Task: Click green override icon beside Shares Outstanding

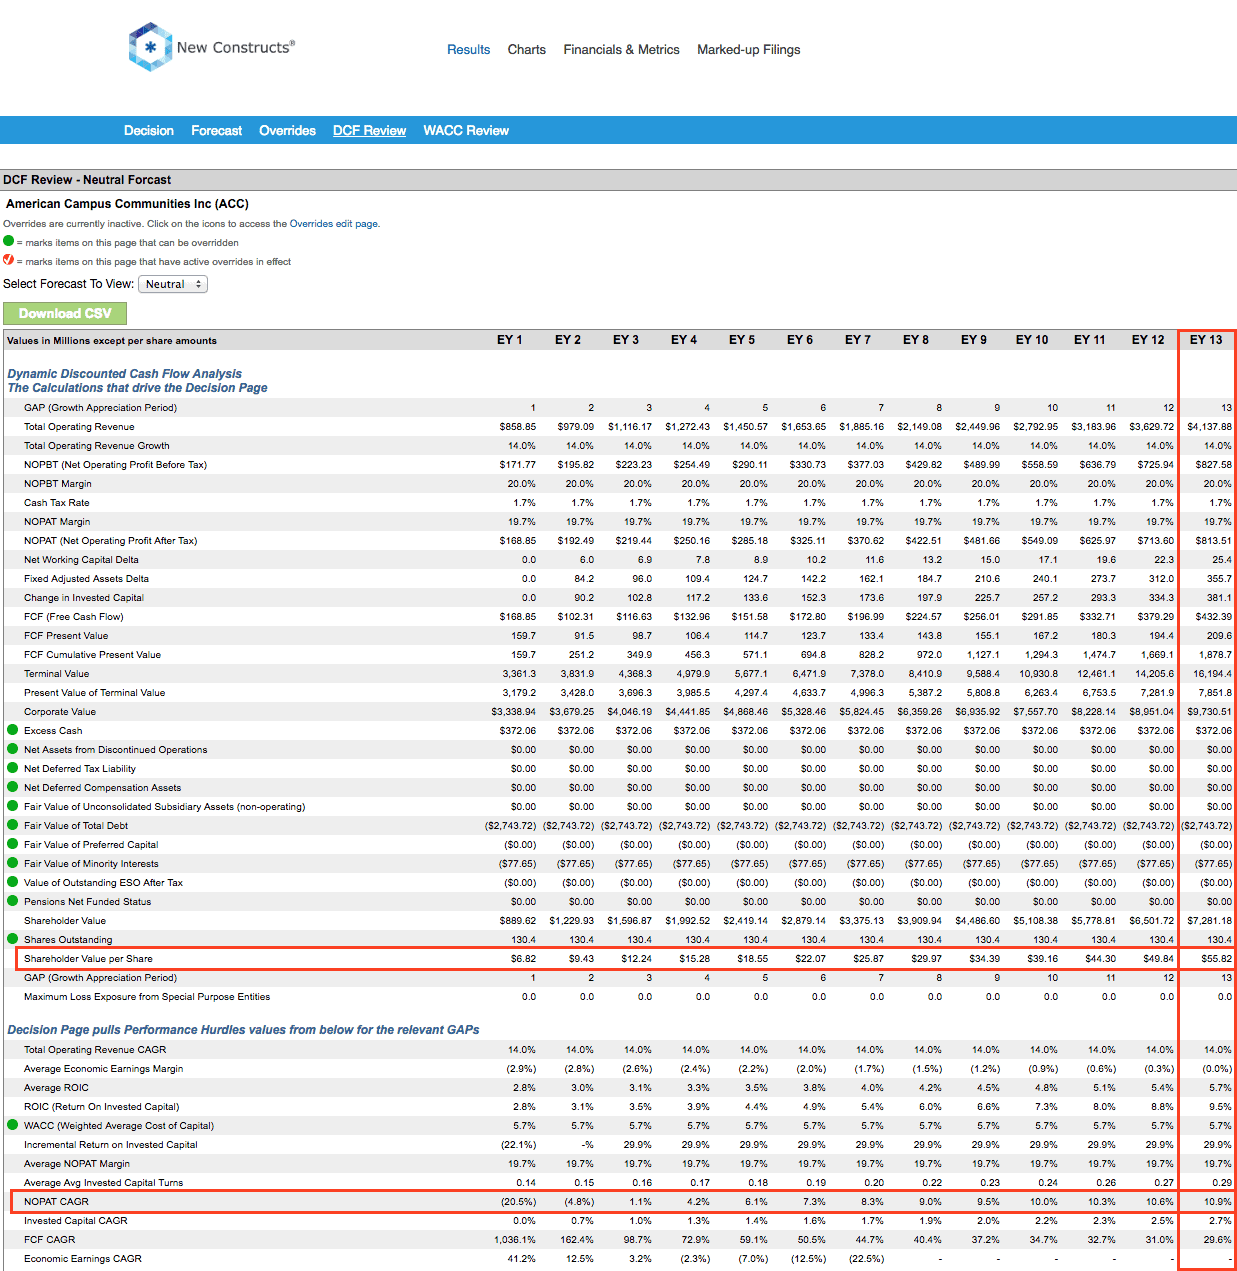Action: pyautogui.click(x=13, y=939)
